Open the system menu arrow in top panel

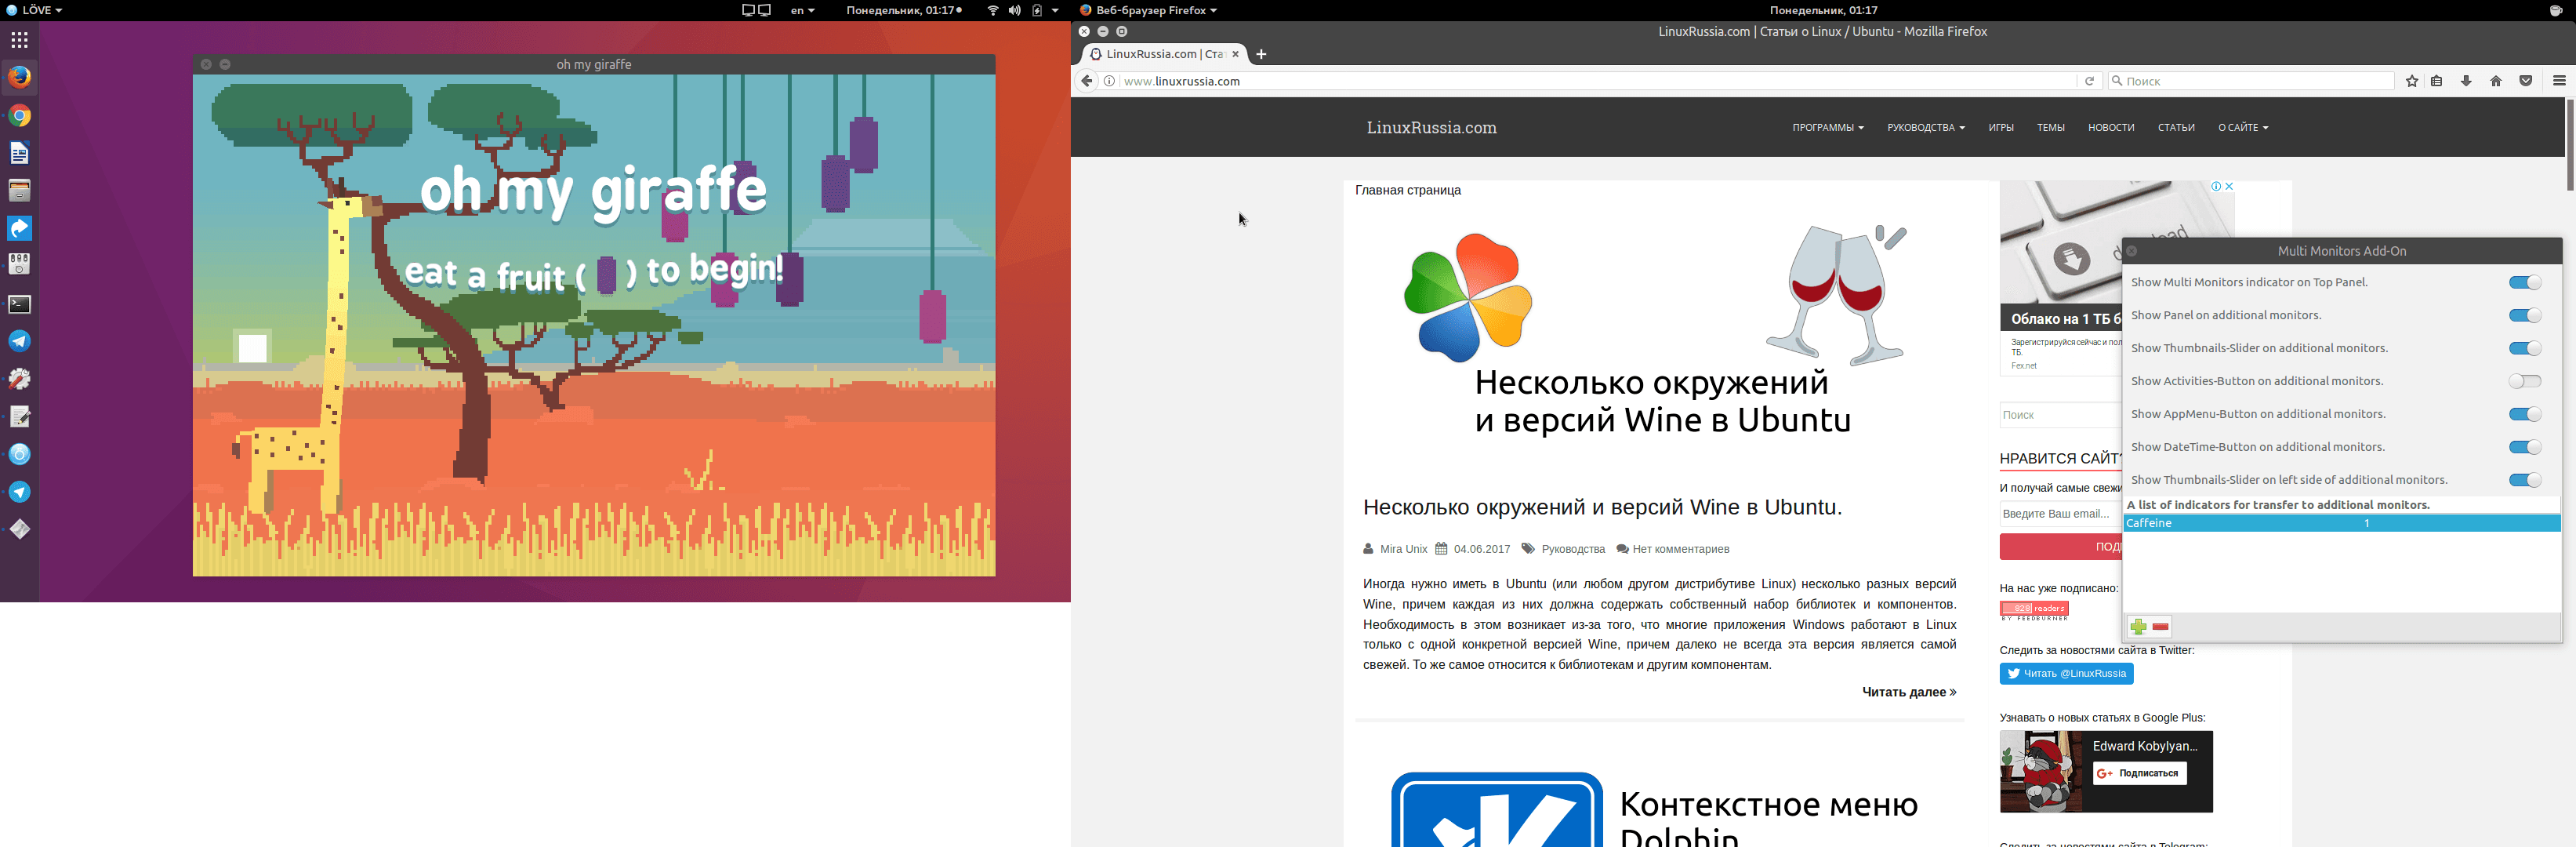[1055, 10]
